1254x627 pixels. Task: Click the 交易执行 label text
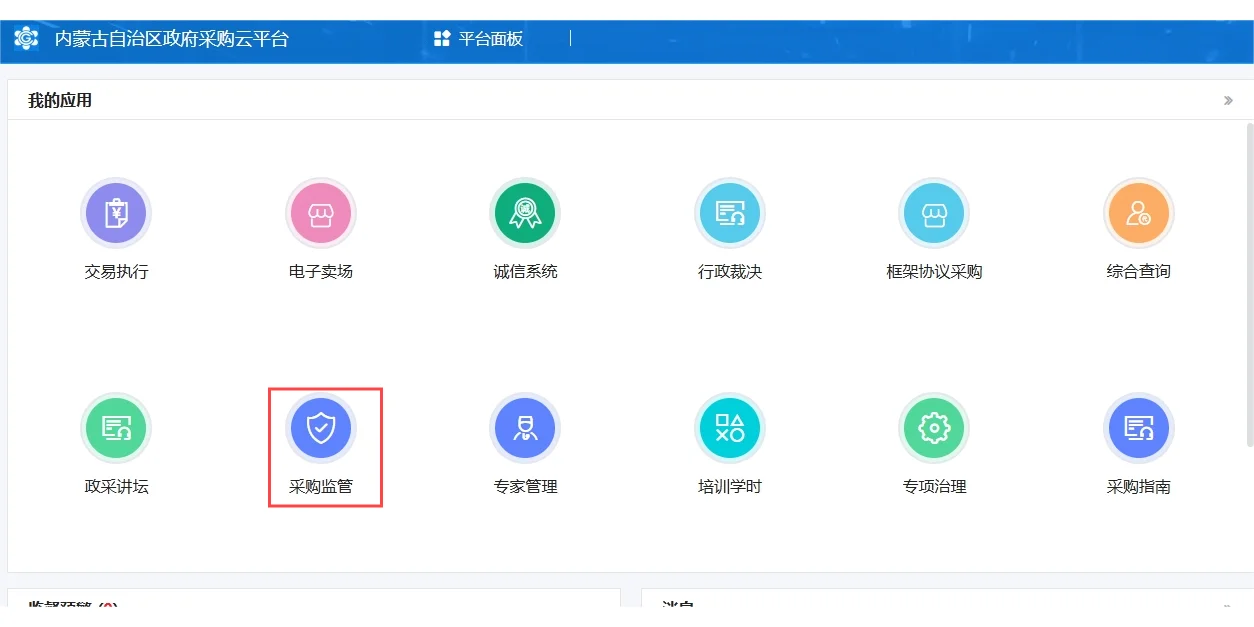tap(116, 272)
